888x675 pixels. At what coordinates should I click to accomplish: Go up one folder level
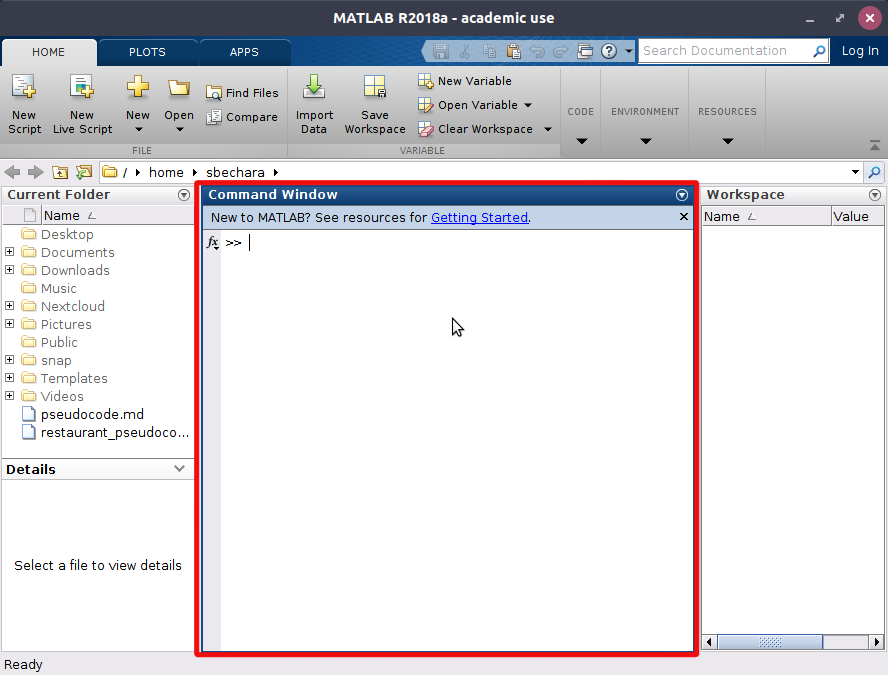click(59, 172)
